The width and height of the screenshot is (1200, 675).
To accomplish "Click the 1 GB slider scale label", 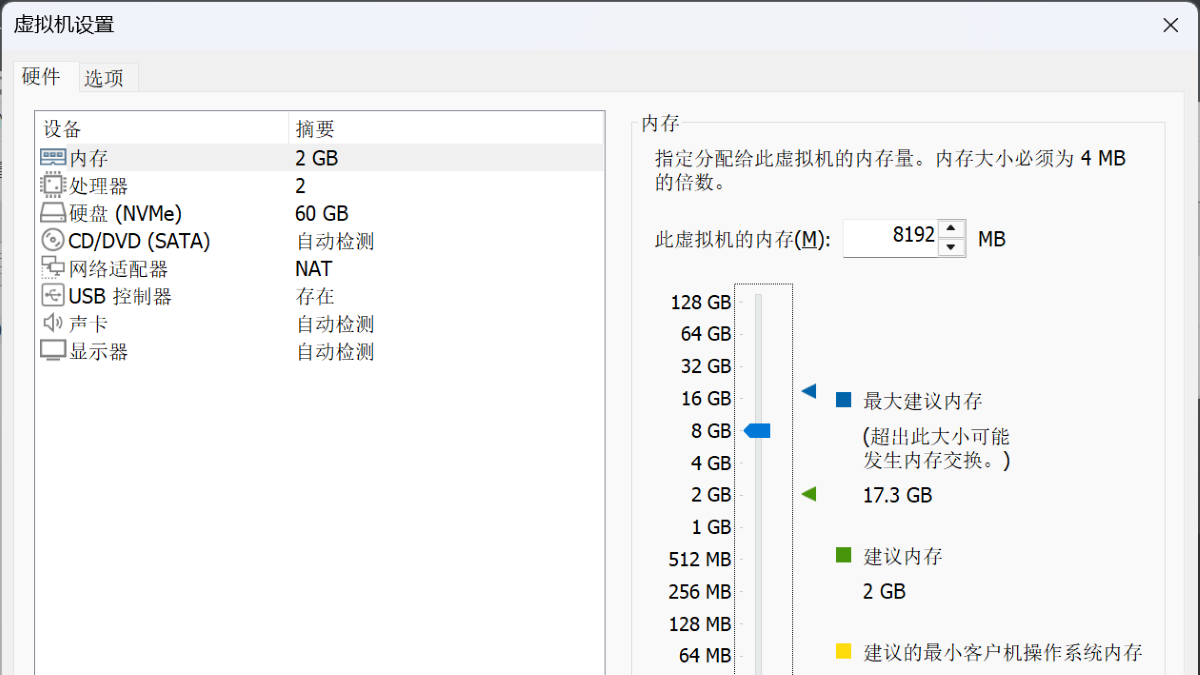I will (711, 527).
